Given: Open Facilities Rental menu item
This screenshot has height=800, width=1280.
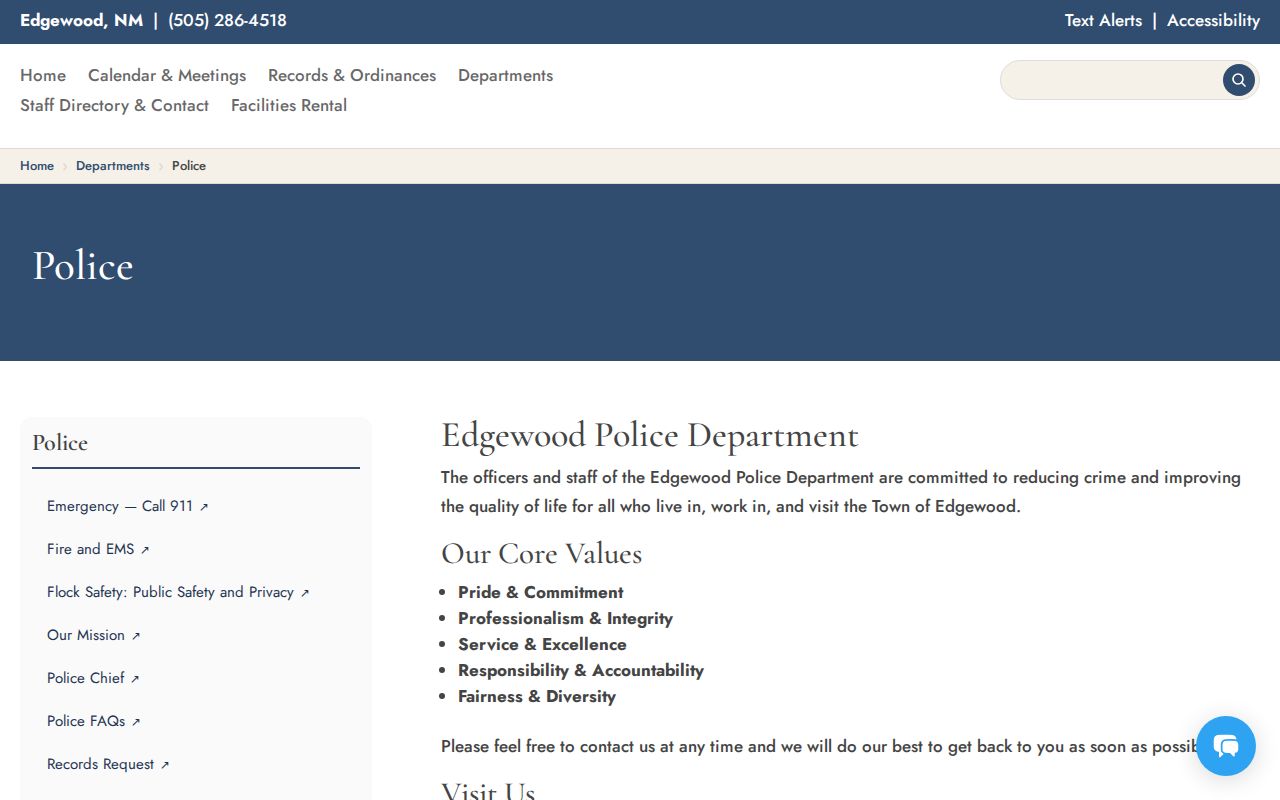Looking at the screenshot, I should [289, 105].
